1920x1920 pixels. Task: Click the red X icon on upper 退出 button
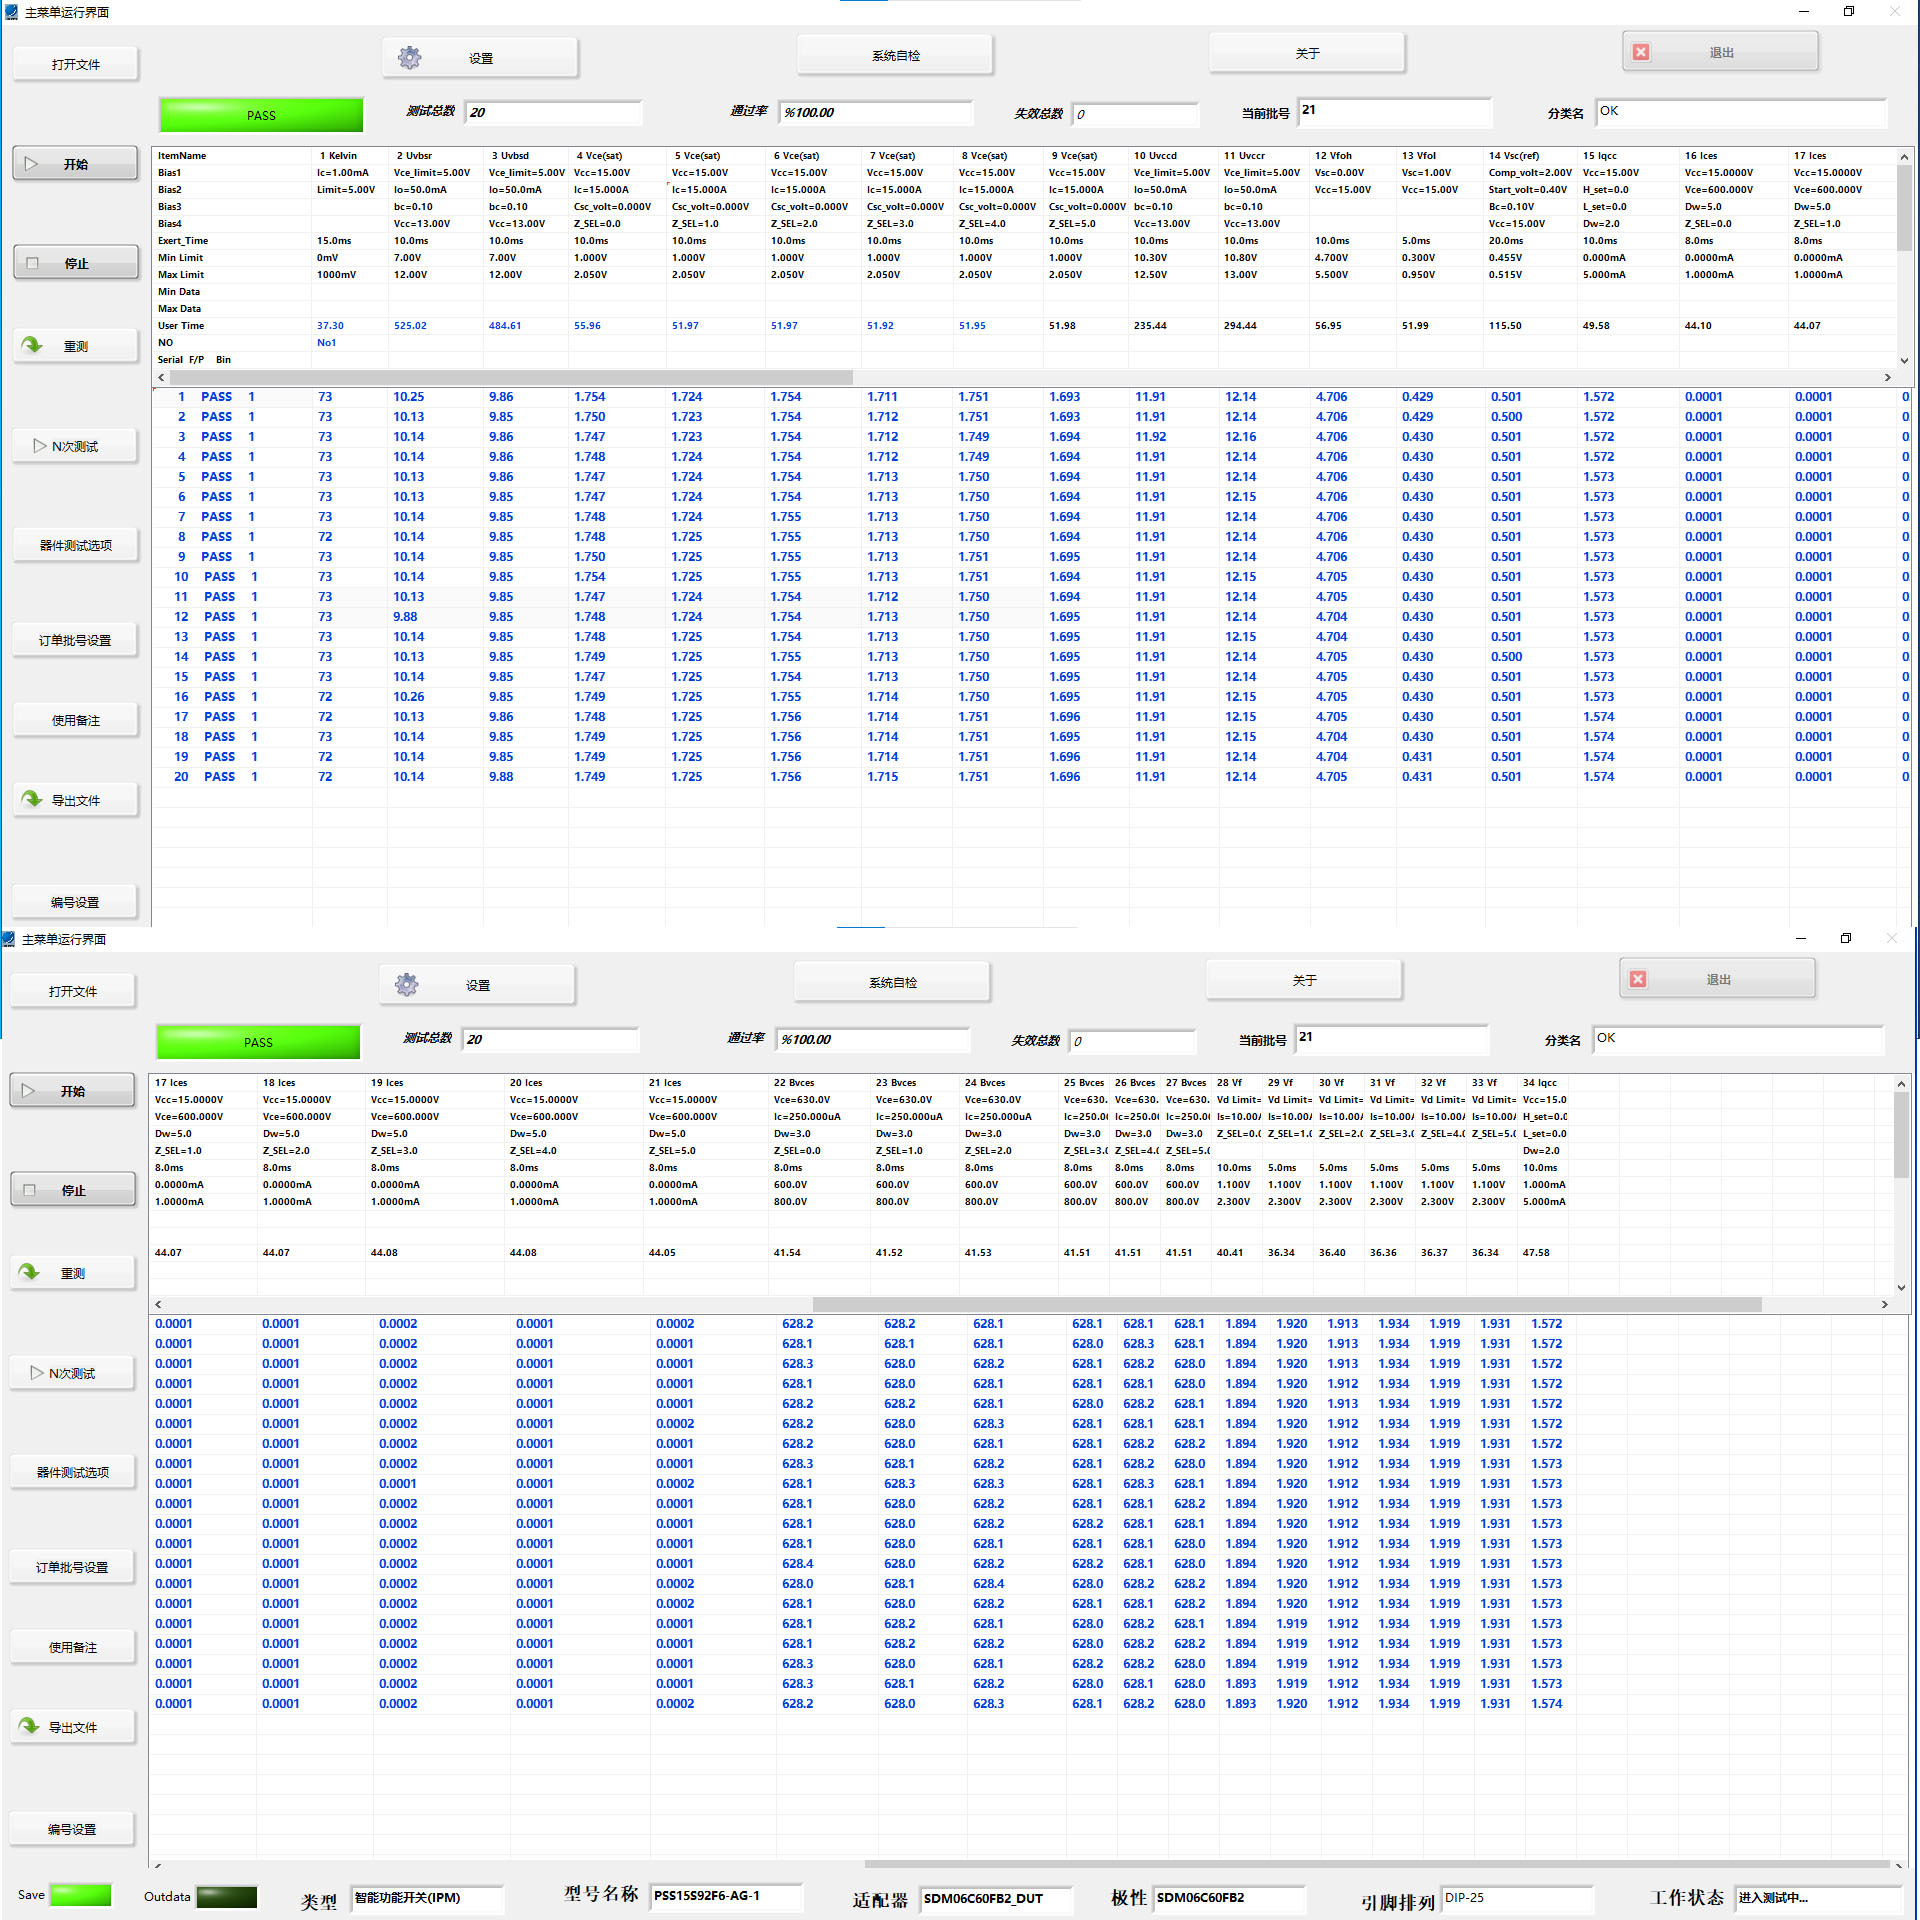pyautogui.click(x=1641, y=52)
